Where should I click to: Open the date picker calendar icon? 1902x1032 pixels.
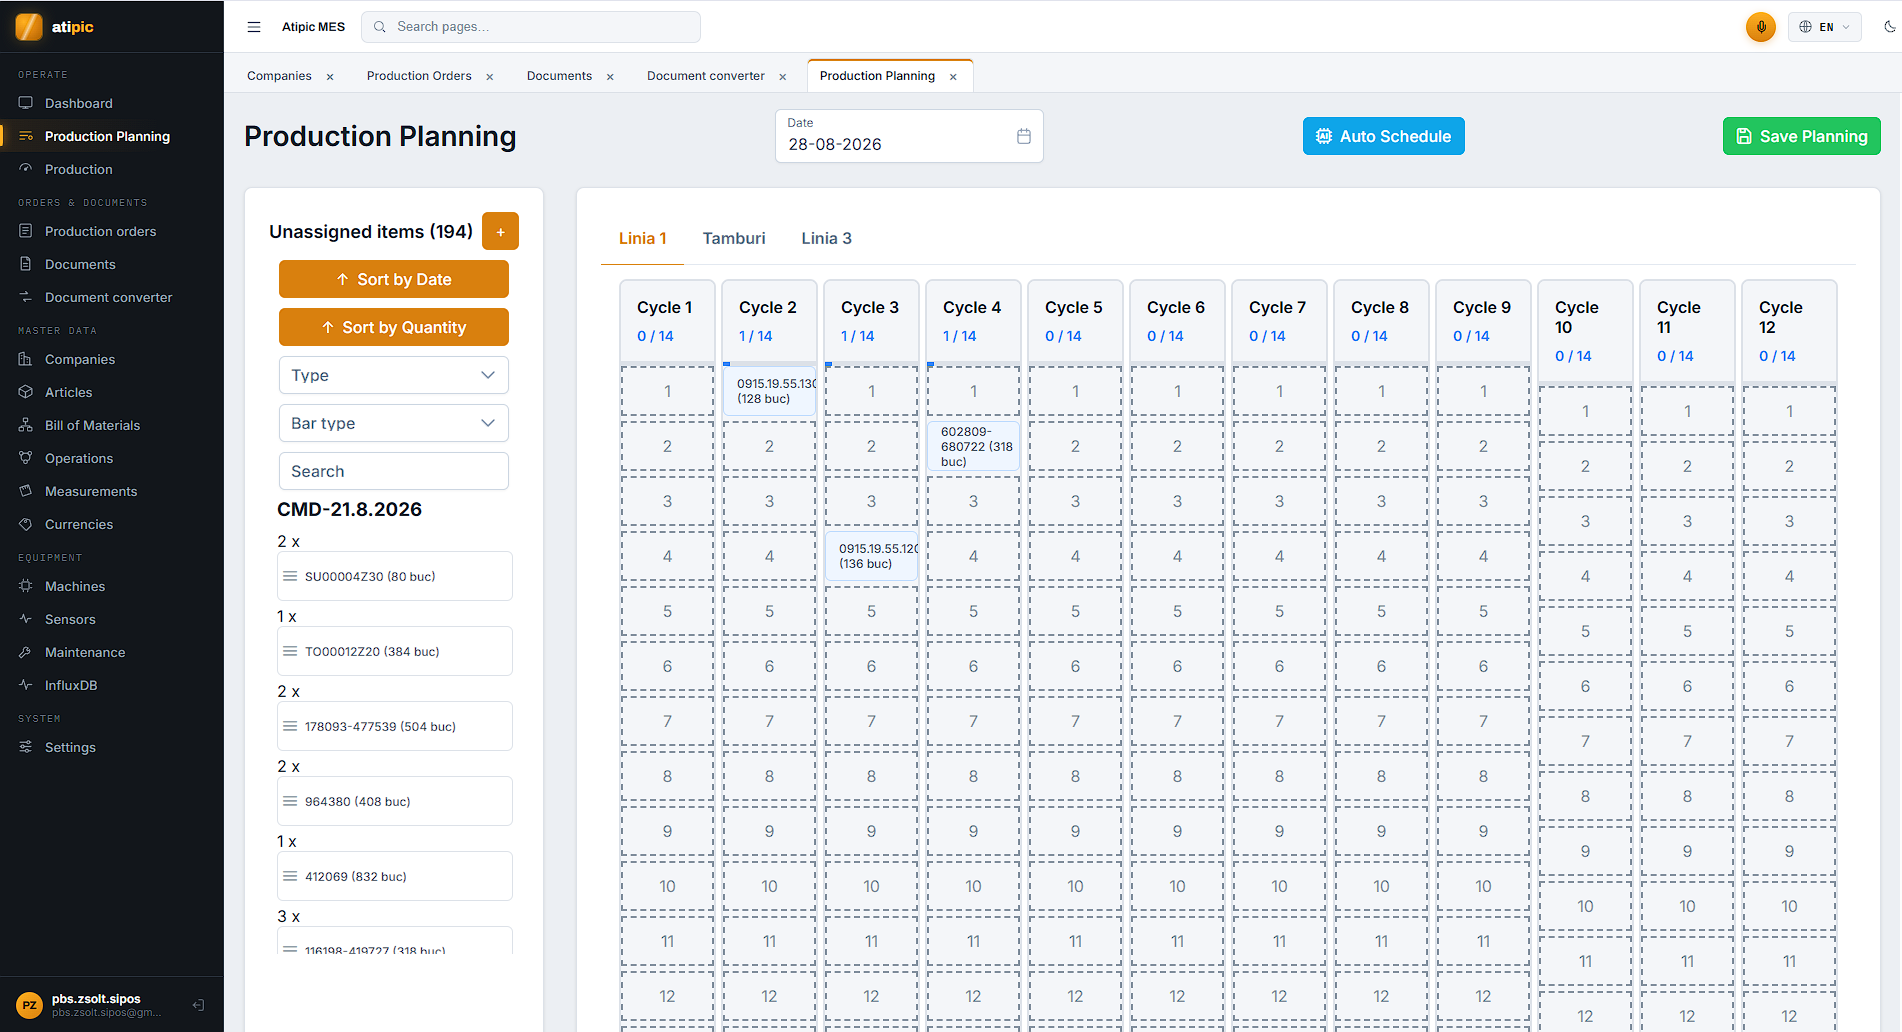[1024, 136]
